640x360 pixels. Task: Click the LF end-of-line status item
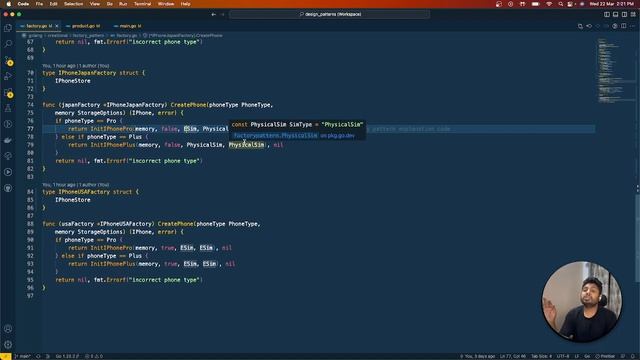(577, 356)
